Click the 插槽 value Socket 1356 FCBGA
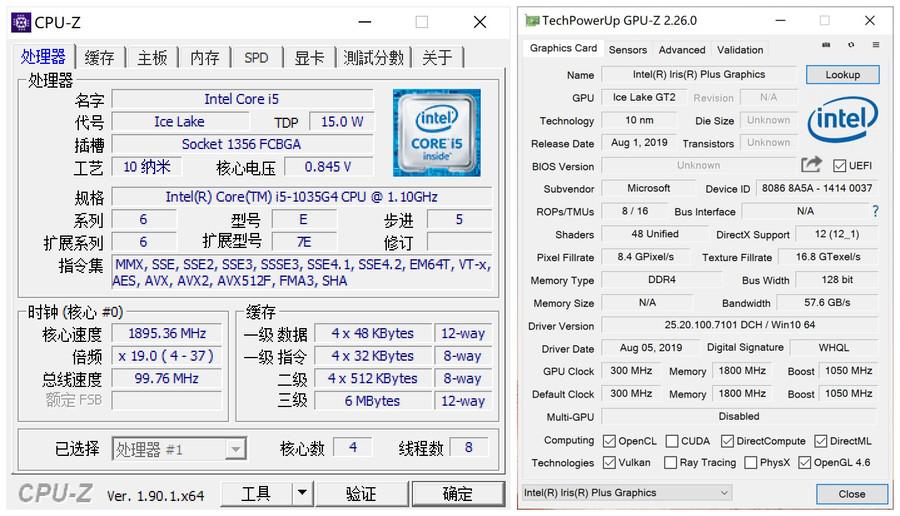 [x=242, y=144]
